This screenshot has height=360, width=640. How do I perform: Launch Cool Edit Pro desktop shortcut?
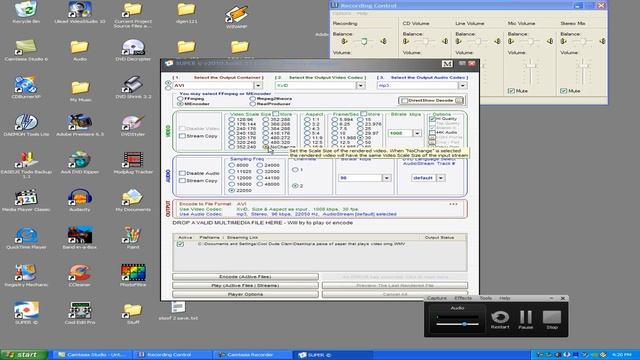(x=80, y=313)
